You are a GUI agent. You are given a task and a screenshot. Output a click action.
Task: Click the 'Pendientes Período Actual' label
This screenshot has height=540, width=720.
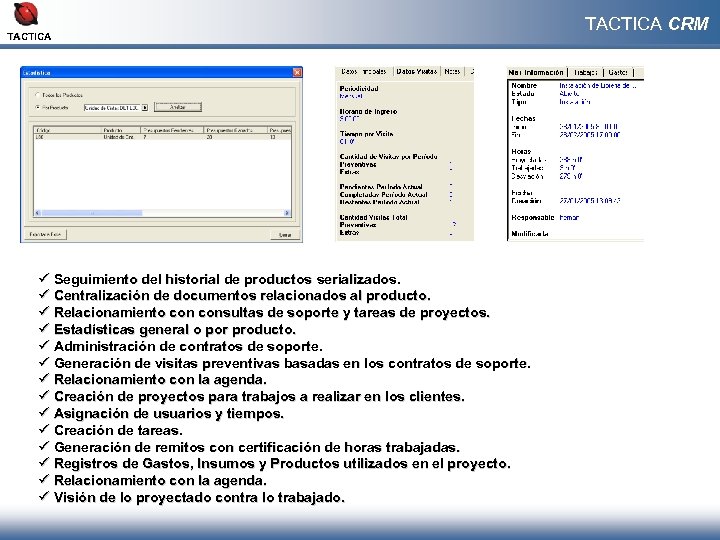pyautogui.click(x=381, y=187)
